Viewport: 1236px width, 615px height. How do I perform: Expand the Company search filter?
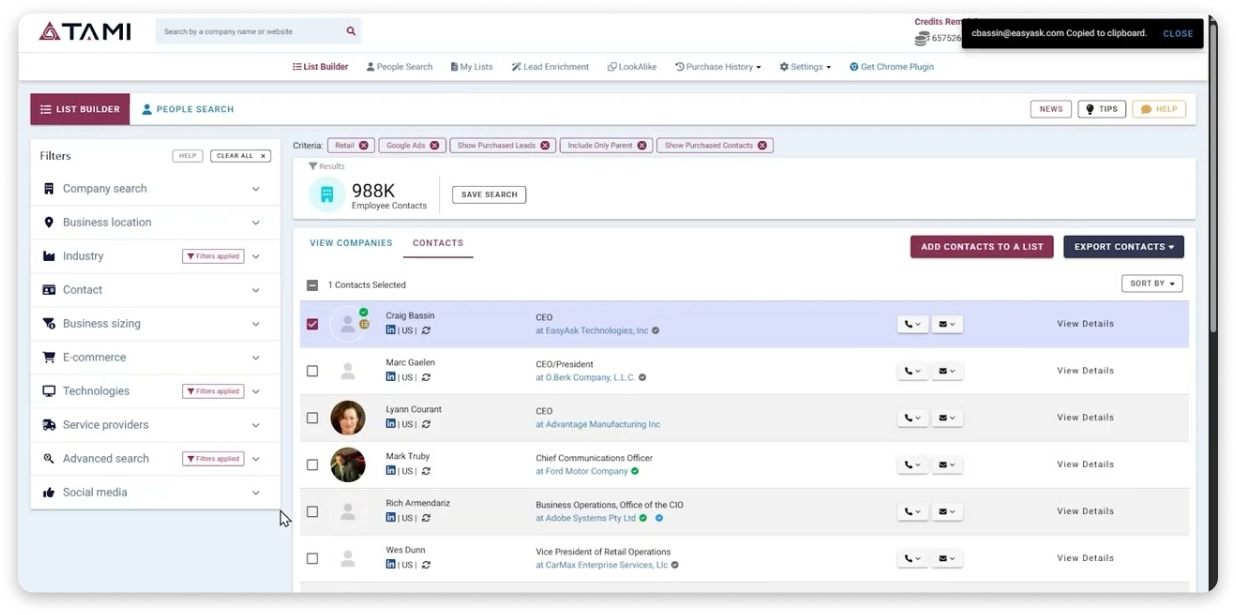[155, 189]
